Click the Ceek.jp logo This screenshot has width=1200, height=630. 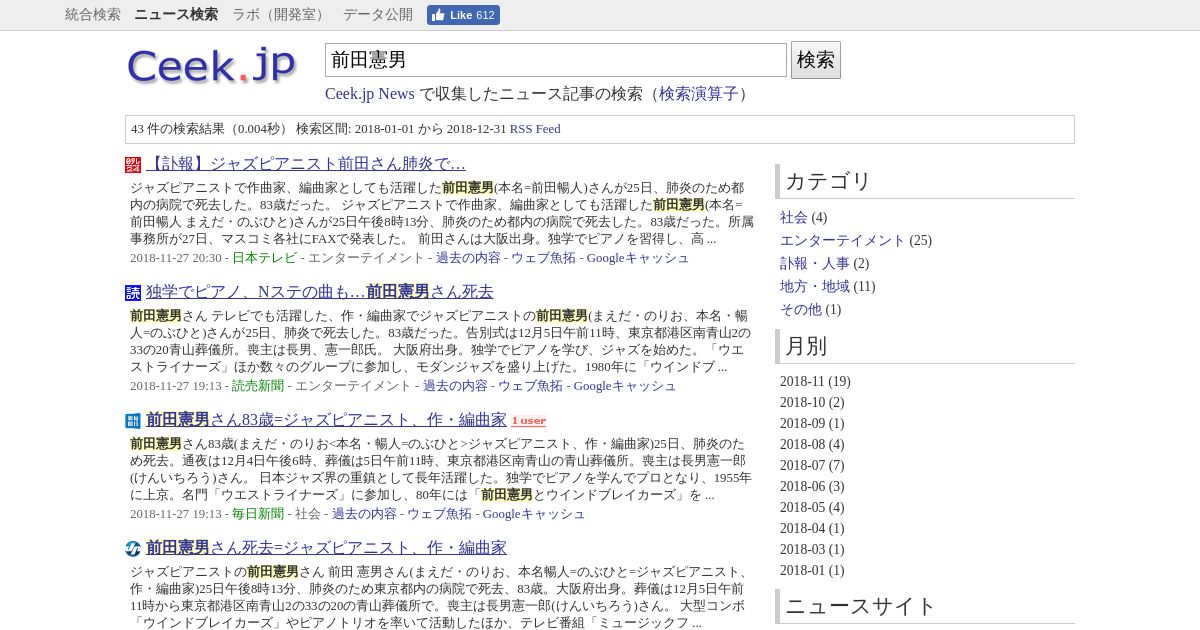(212, 66)
